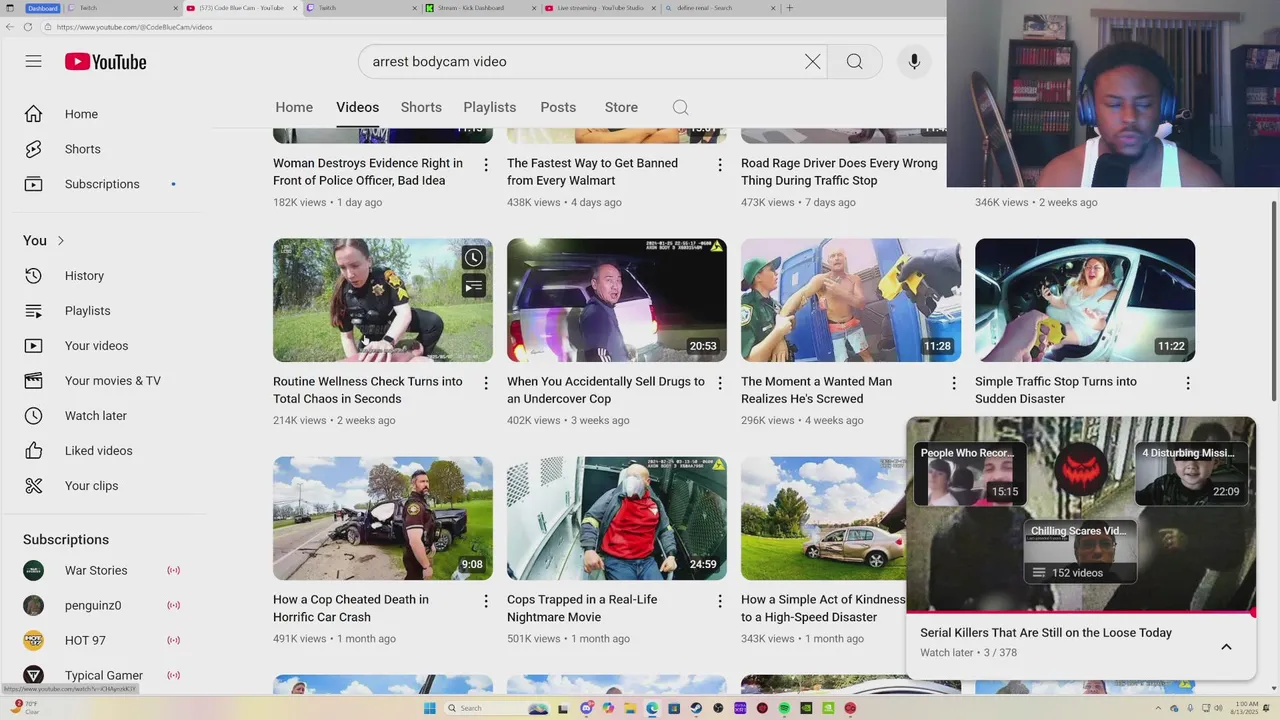Open options for Cops Trapped video
The height and width of the screenshot is (720, 1280).
point(720,601)
